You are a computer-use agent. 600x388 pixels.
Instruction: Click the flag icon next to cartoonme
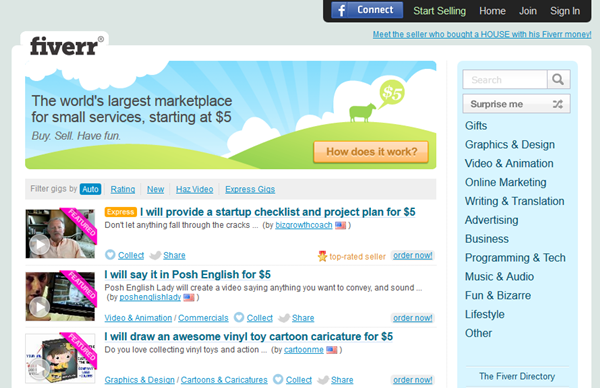click(332, 349)
